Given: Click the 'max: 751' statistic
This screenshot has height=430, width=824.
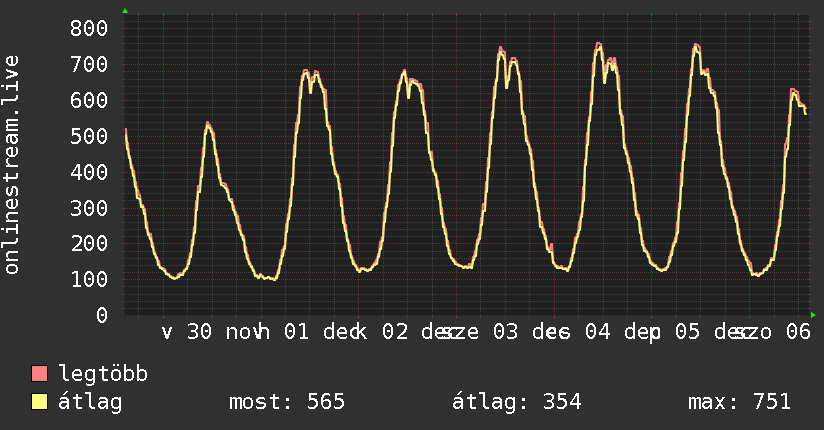Looking at the screenshot, I should coord(739,403).
